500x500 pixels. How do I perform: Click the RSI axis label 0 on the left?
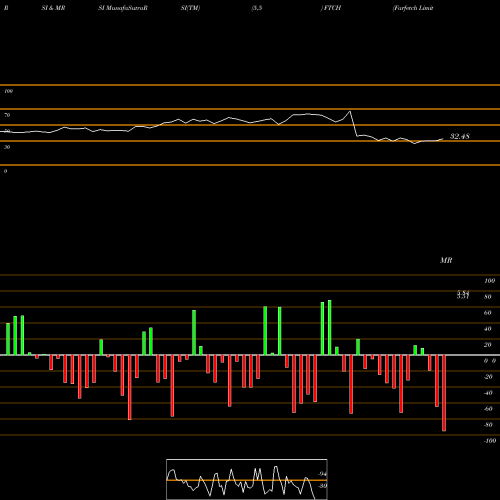tap(5, 171)
